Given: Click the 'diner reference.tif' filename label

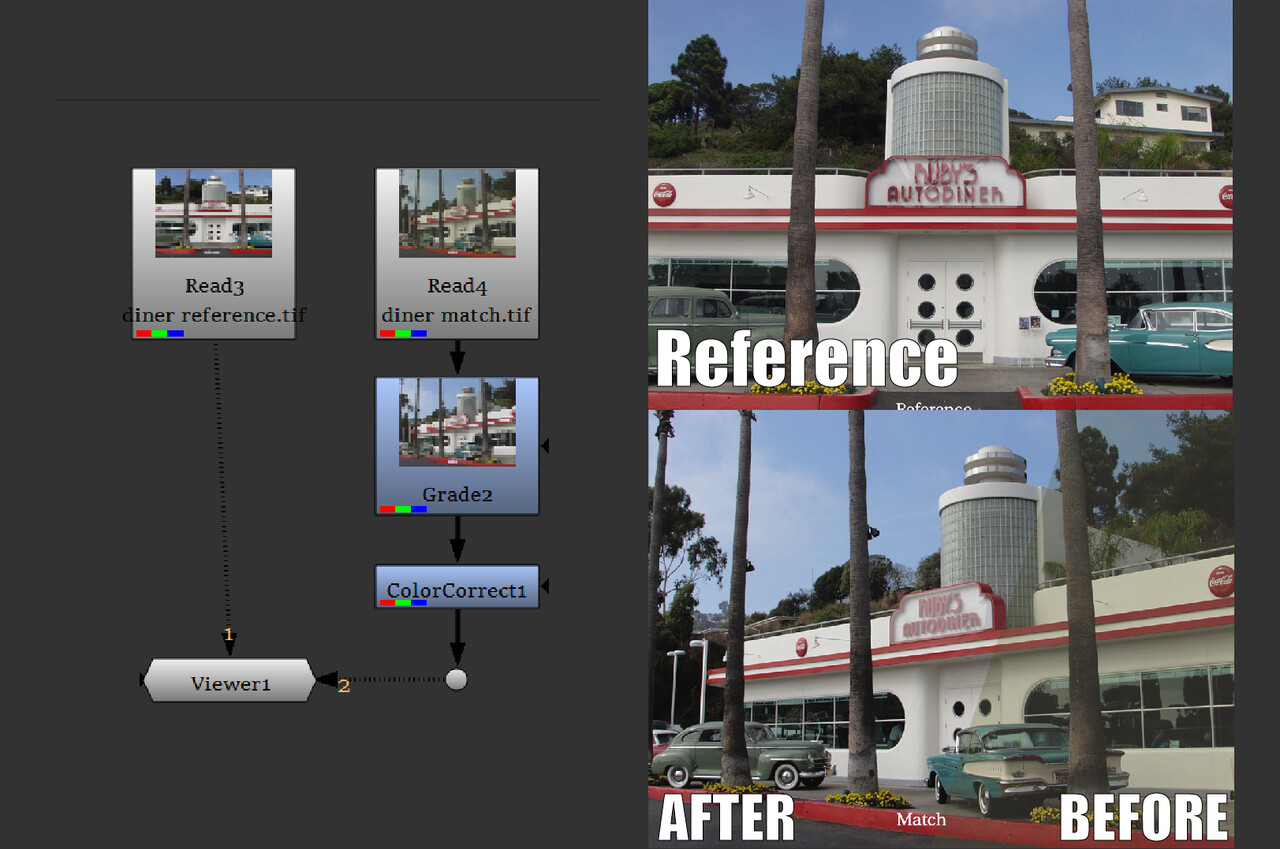Looking at the screenshot, I should [214, 315].
